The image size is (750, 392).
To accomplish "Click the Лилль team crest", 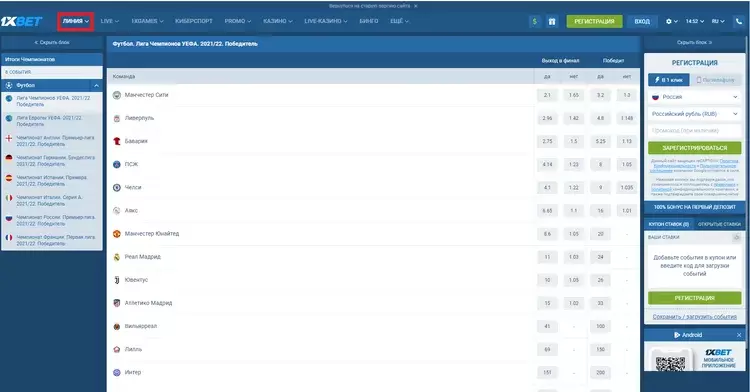I will pos(117,349).
